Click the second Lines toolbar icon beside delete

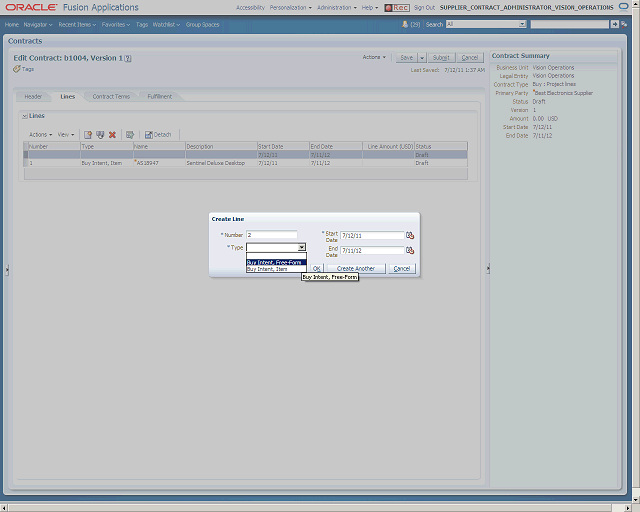click(100, 135)
